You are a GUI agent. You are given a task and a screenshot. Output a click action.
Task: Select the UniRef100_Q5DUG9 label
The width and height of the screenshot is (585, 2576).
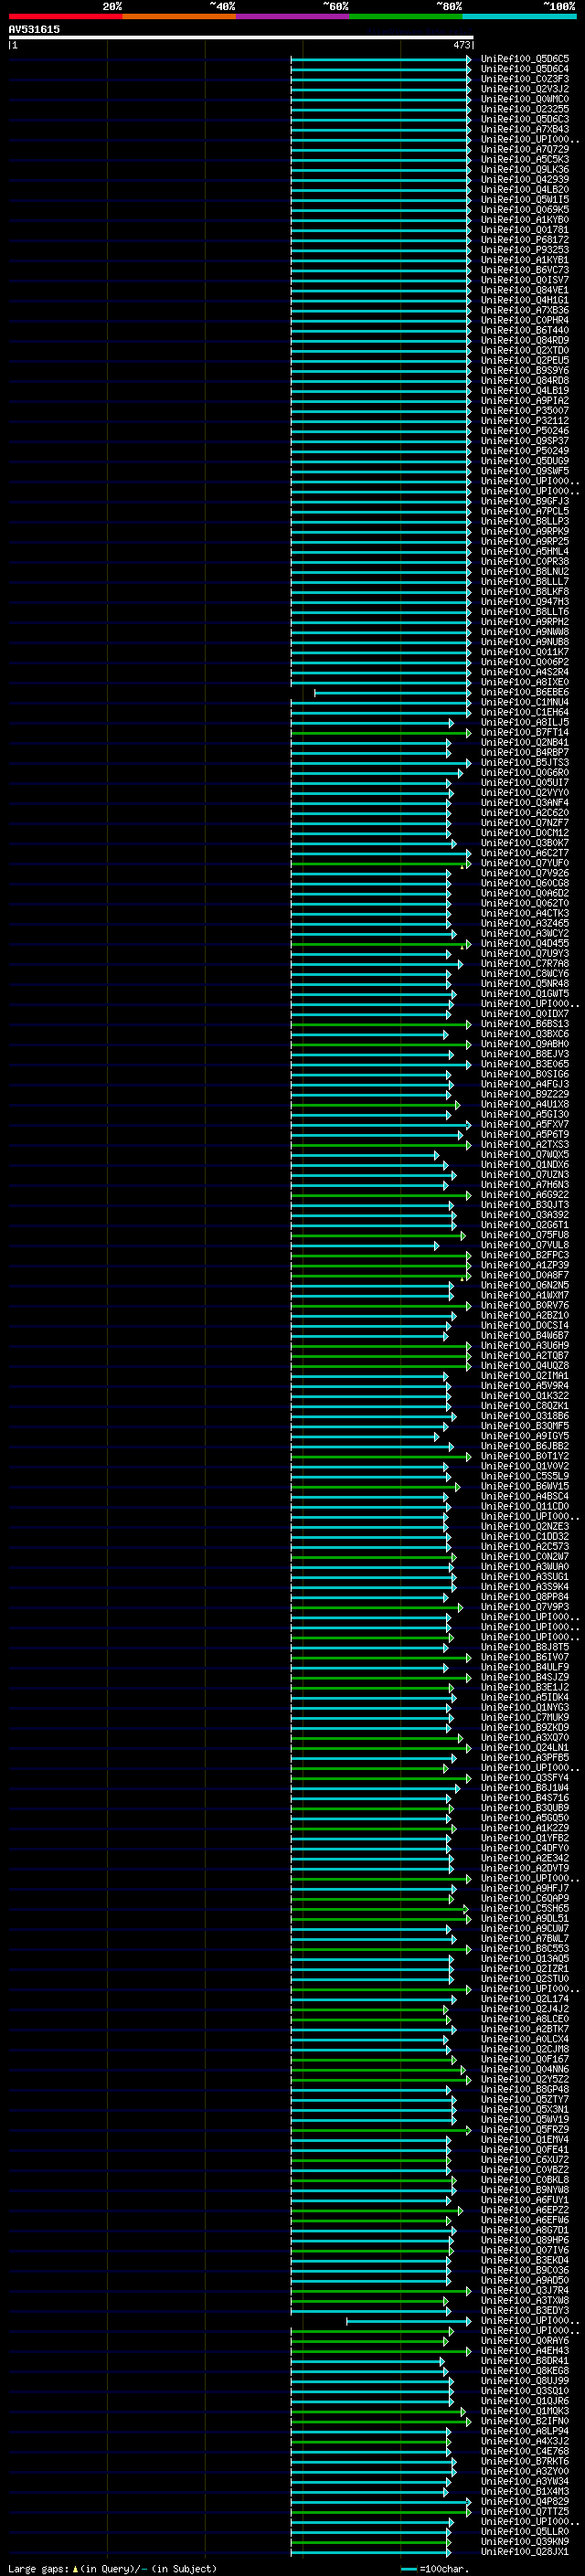tap(525, 461)
